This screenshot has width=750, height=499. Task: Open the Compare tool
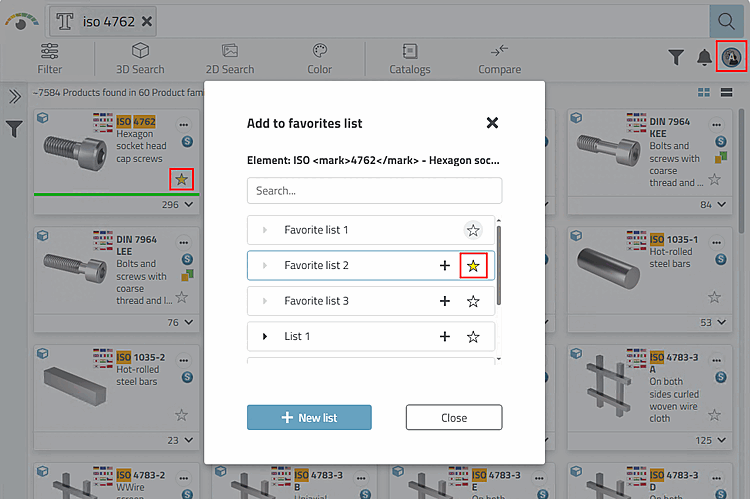pyautogui.click(x=499, y=58)
